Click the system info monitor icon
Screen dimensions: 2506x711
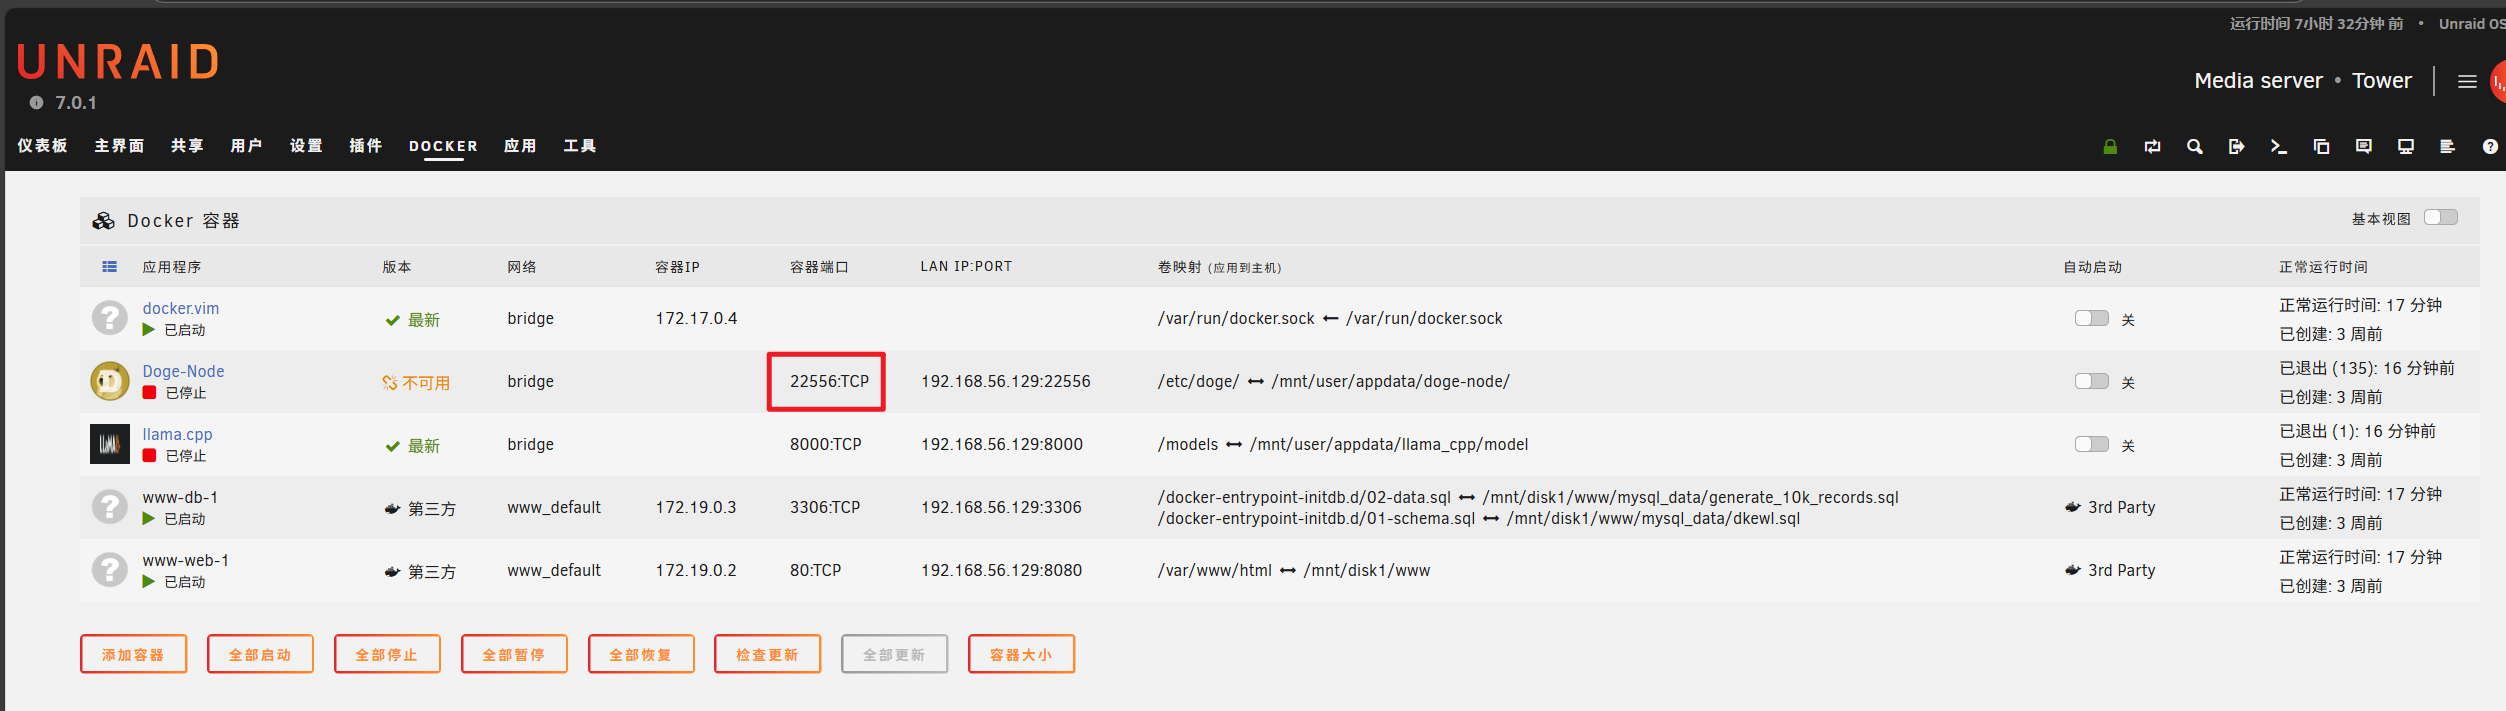pyautogui.click(x=2406, y=147)
